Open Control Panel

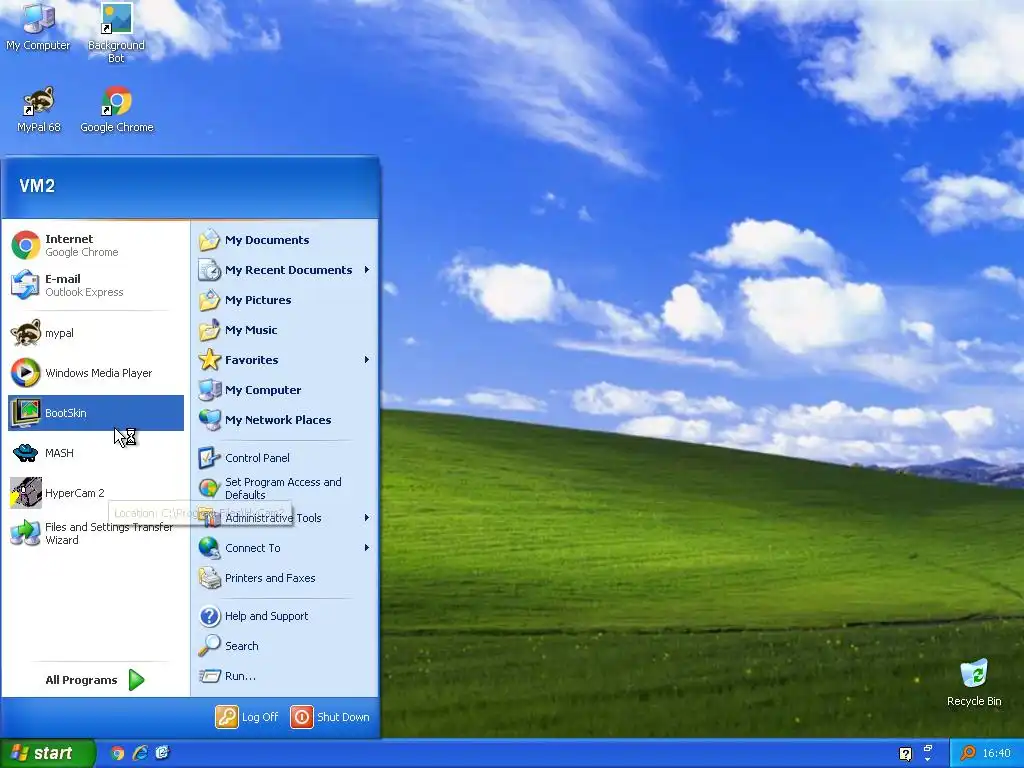(x=285, y=458)
